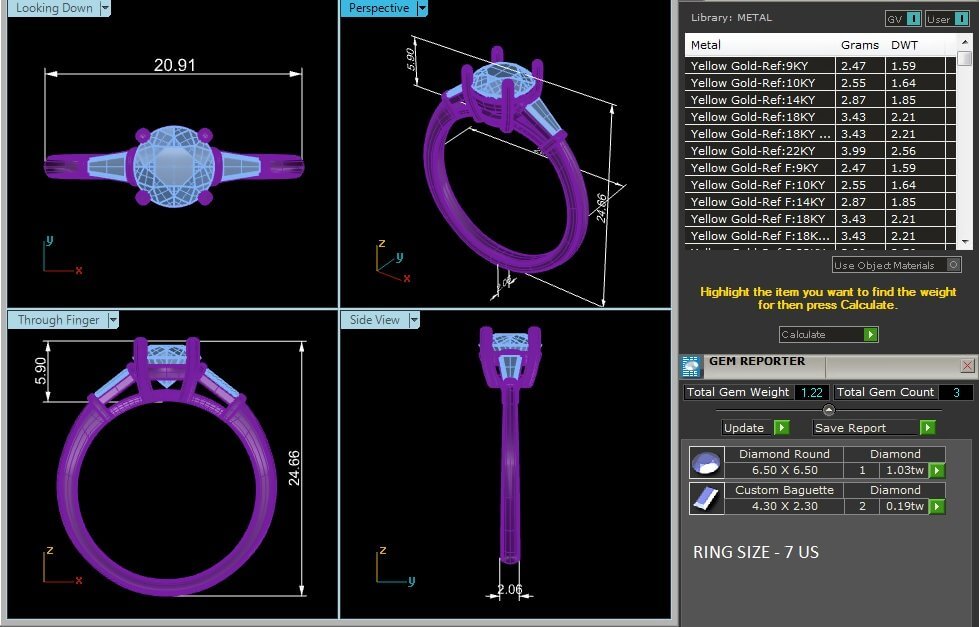
Task: Open the Looking Down viewport dropdown arrow
Action: tap(105, 8)
